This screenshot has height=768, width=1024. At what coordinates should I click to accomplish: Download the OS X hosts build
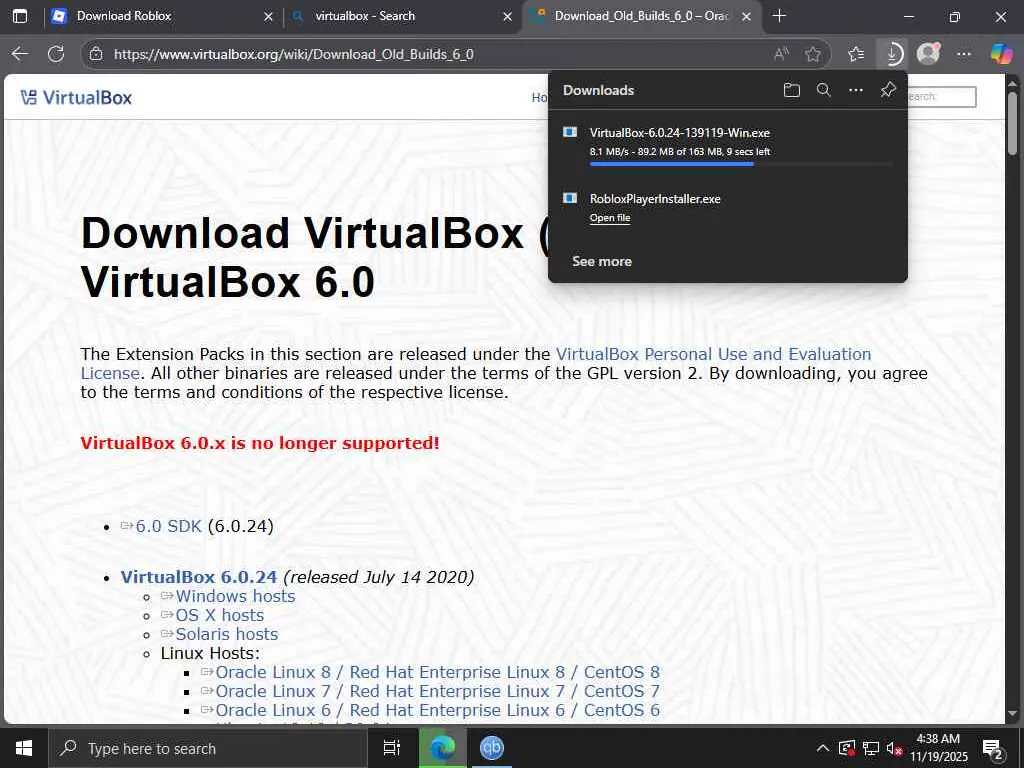[x=219, y=615]
